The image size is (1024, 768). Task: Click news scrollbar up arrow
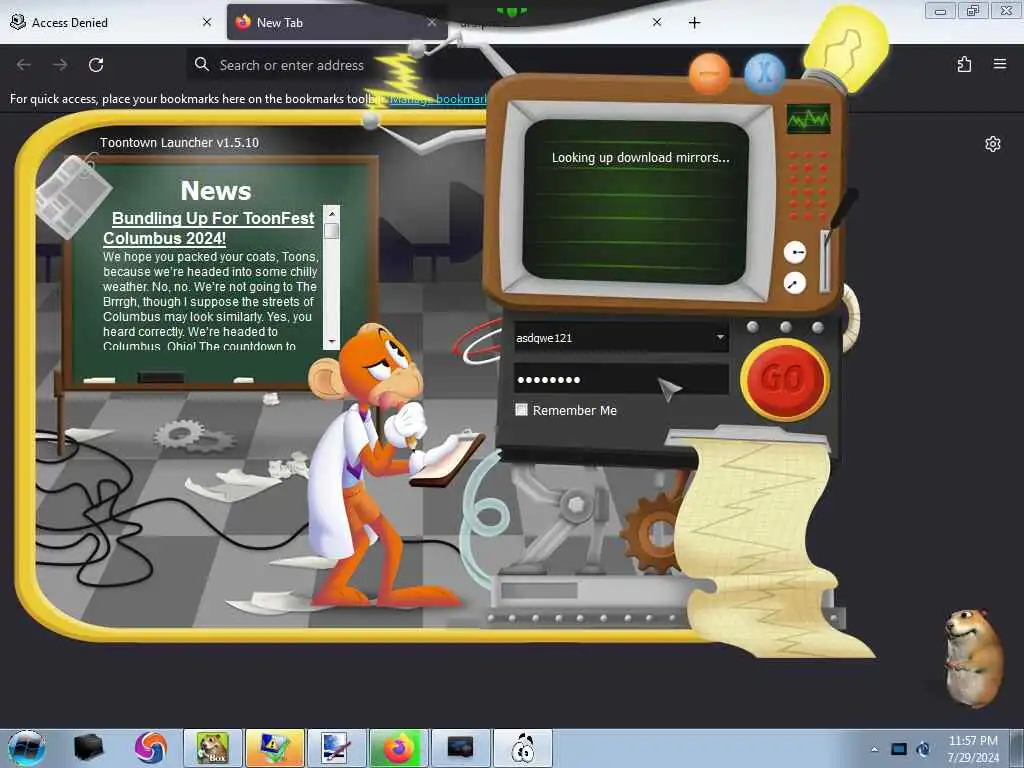pos(332,214)
